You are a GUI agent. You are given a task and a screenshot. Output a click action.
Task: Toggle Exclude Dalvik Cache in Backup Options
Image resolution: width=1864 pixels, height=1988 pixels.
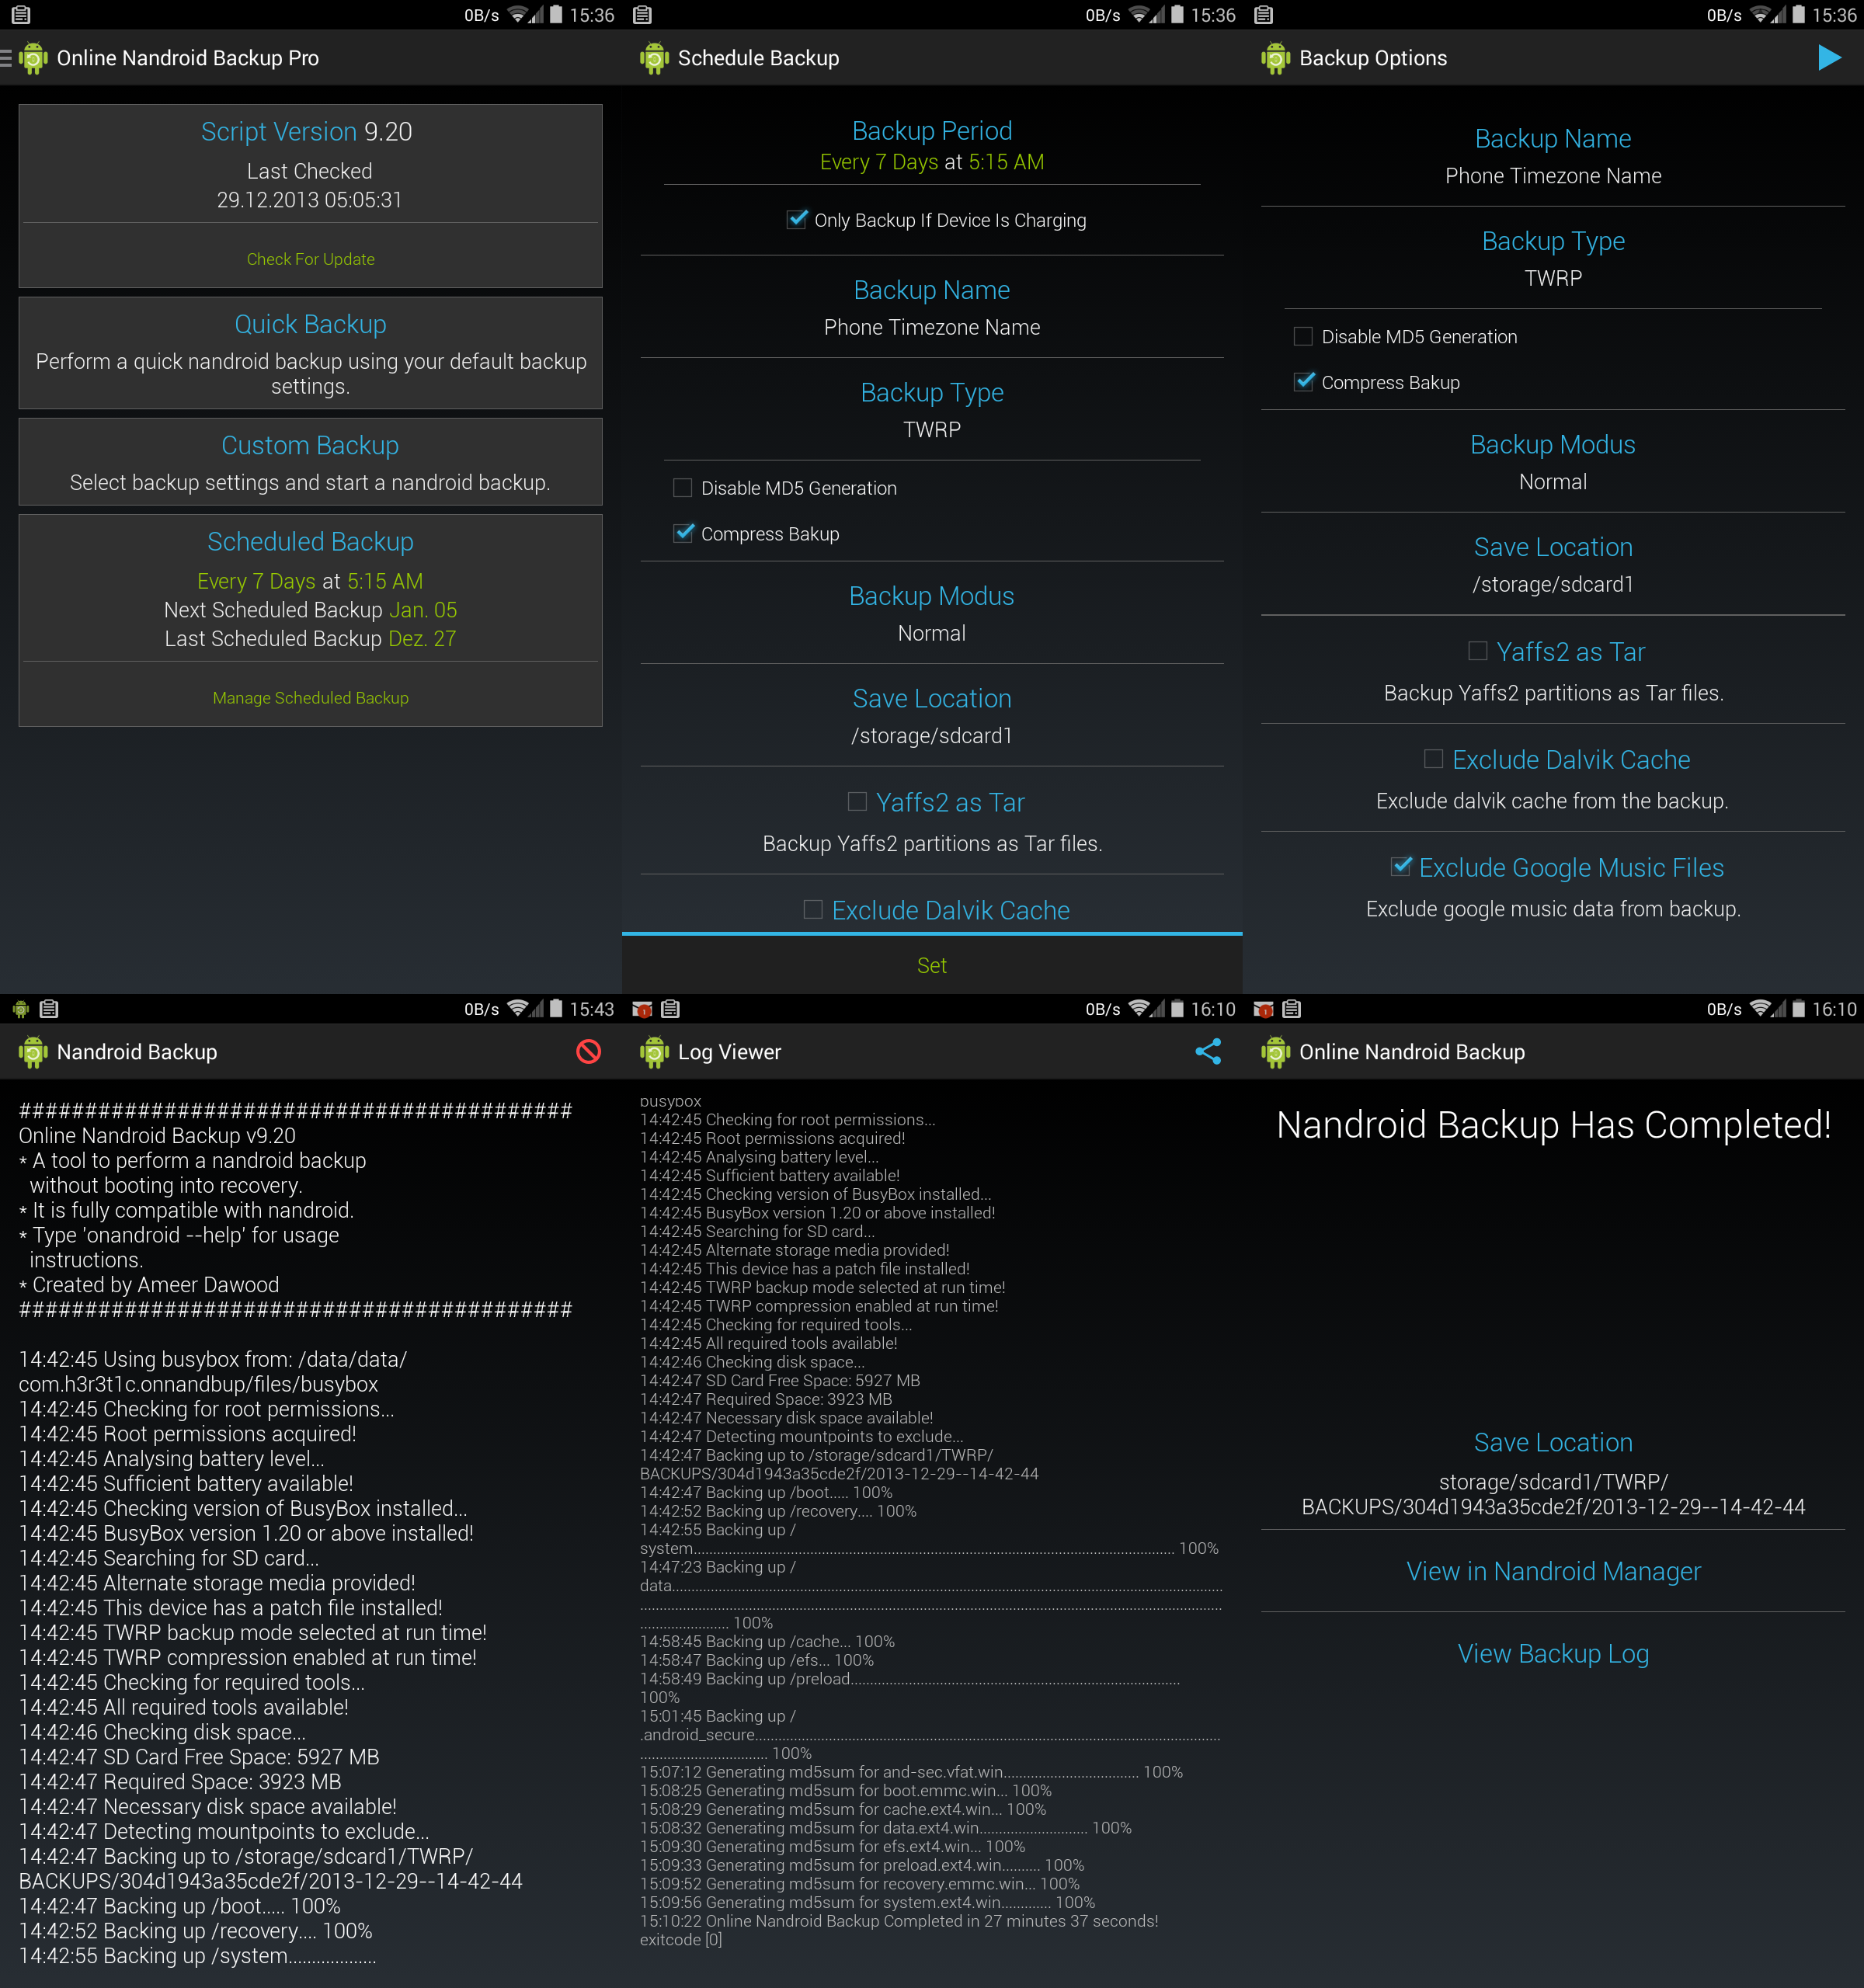coord(1433,759)
